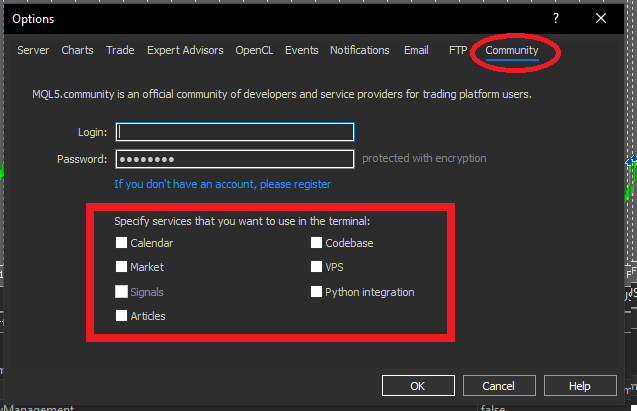The width and height of the screenshot is (637, 411).
Task: Open the Notifications tab
Action: pyautogui.click(x=359, y=50)
